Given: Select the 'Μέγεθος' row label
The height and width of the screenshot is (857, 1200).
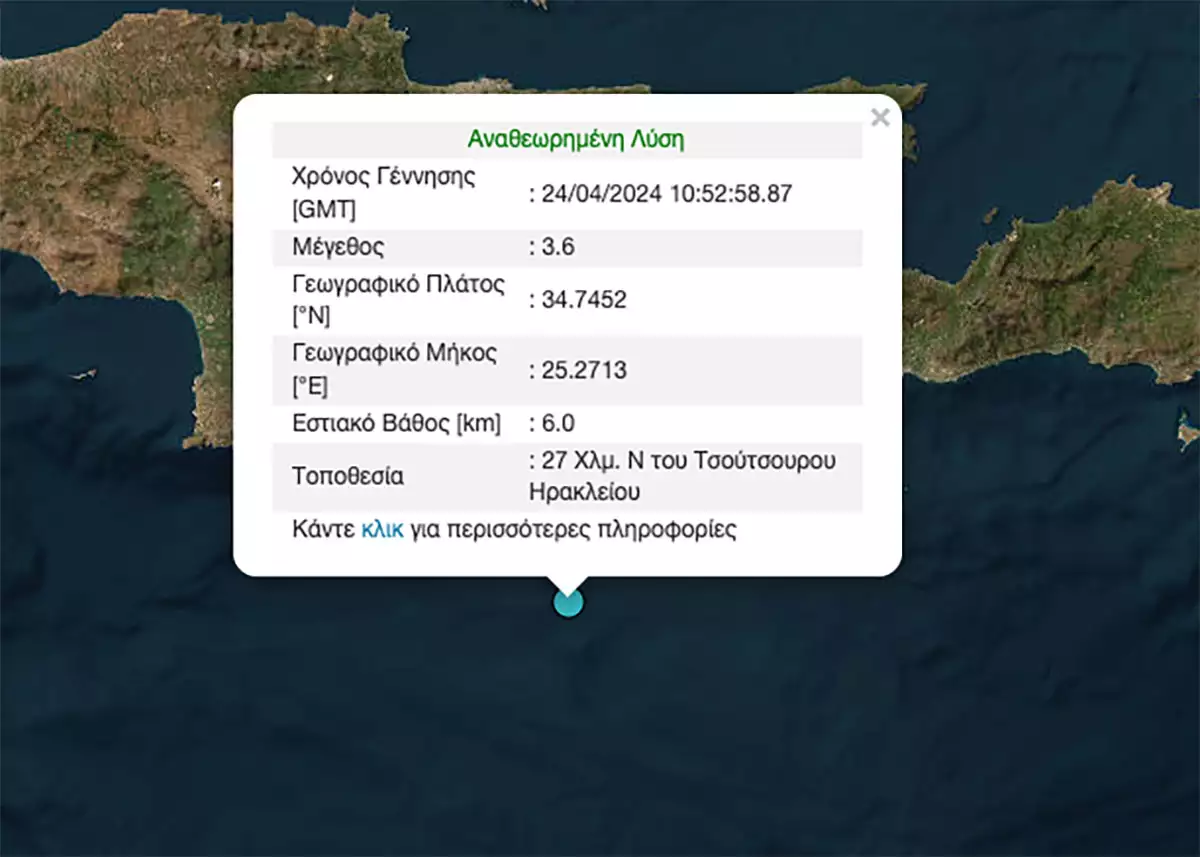Looking at the screenshot, I should (338, 247).
